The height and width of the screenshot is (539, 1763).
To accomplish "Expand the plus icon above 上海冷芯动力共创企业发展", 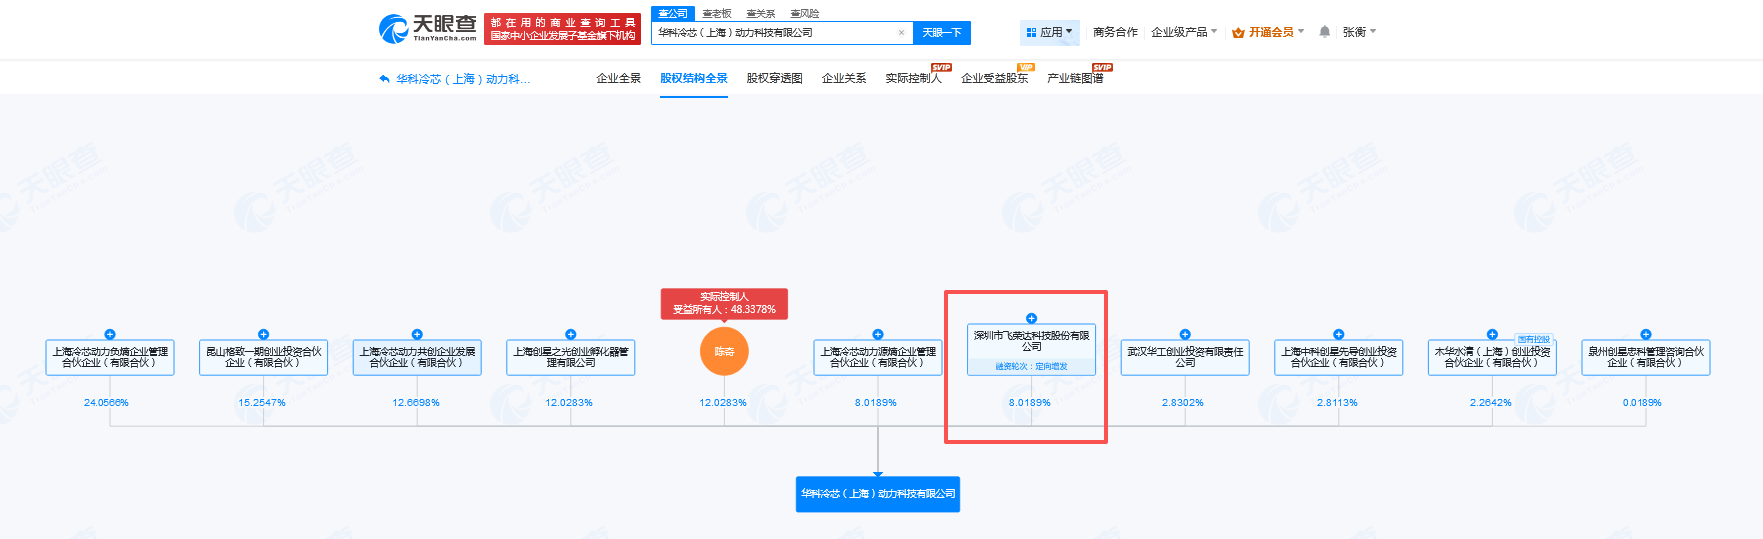I will (417, 334).
